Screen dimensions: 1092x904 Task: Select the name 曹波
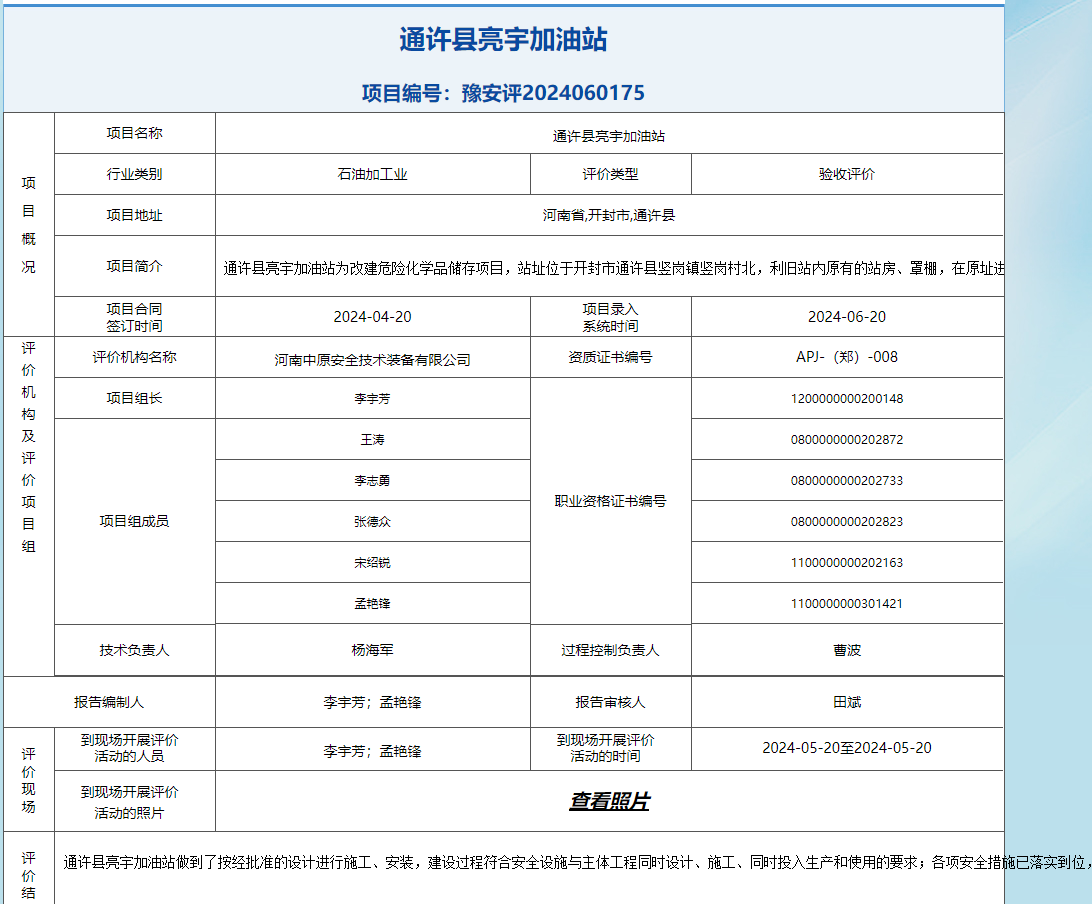(847, 650)
